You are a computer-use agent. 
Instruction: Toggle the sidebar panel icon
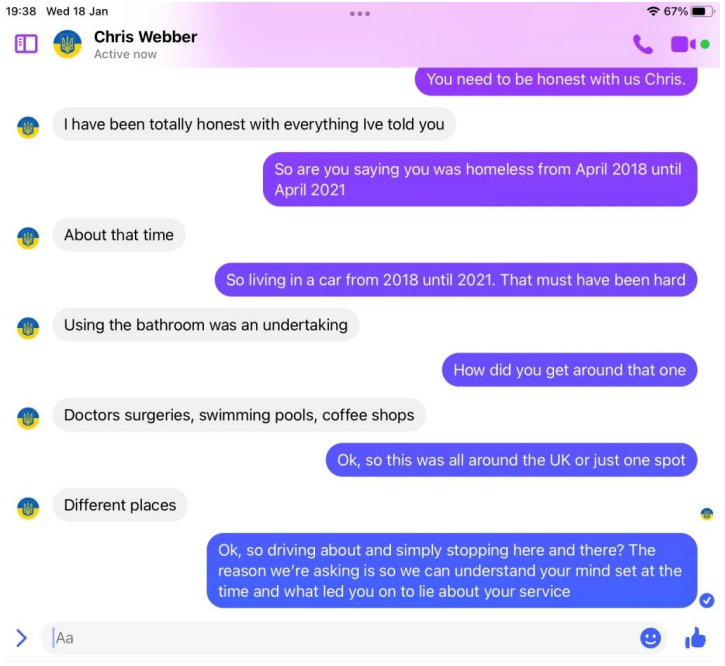click(x=26, y=44)
